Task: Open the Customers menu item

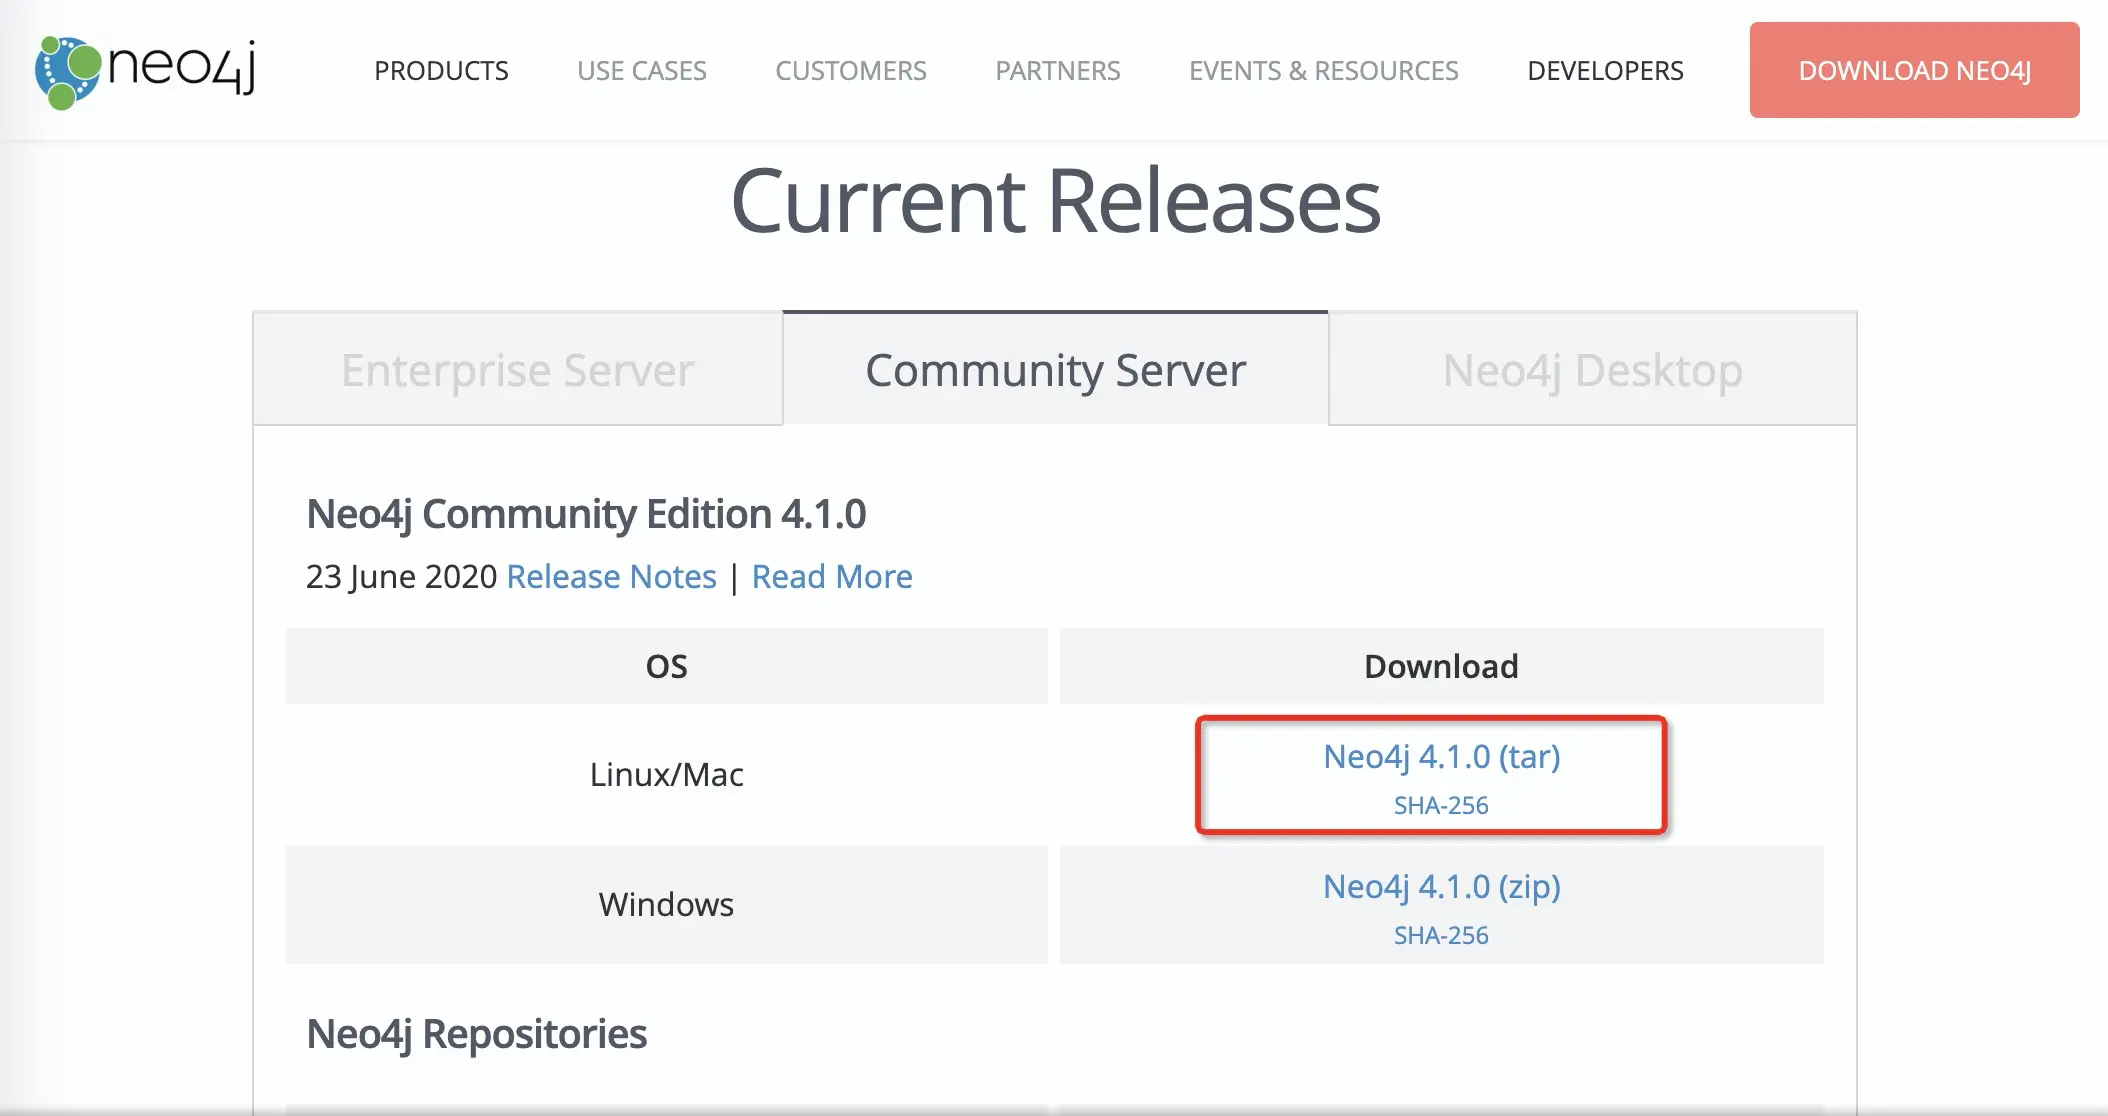Action: [x=850, y=71]
